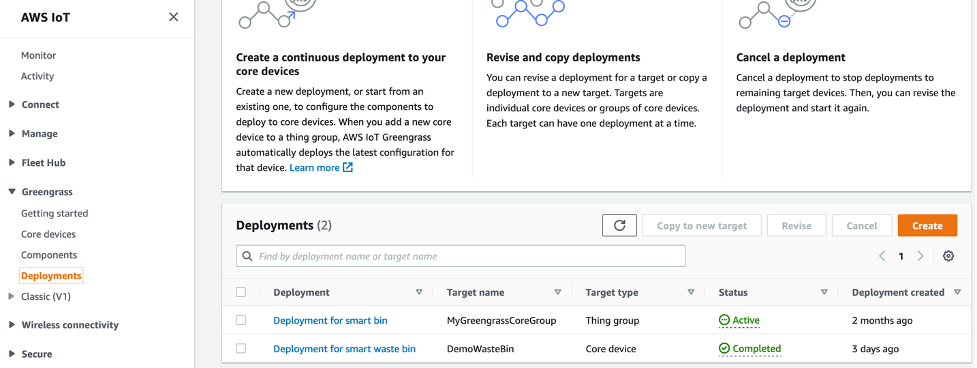Refresh the deployments list

[x=619, y=225]
